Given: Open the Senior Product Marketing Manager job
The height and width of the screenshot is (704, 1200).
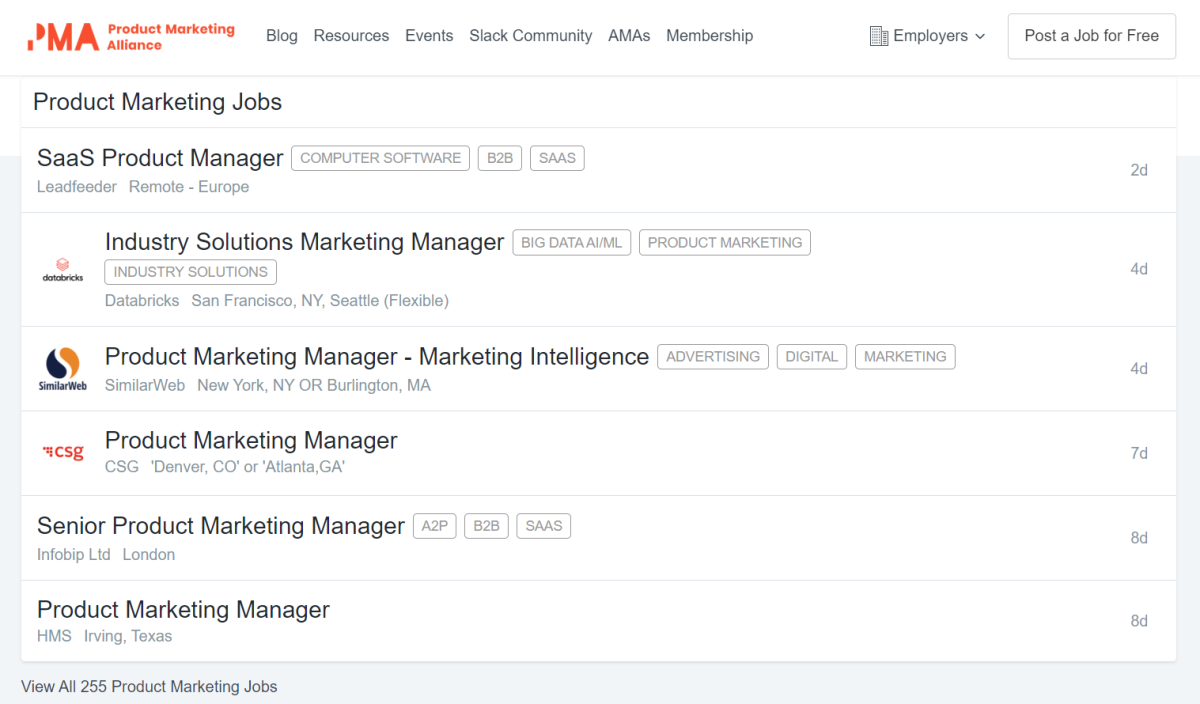Looking at the screenshot, I should (221, 526).
